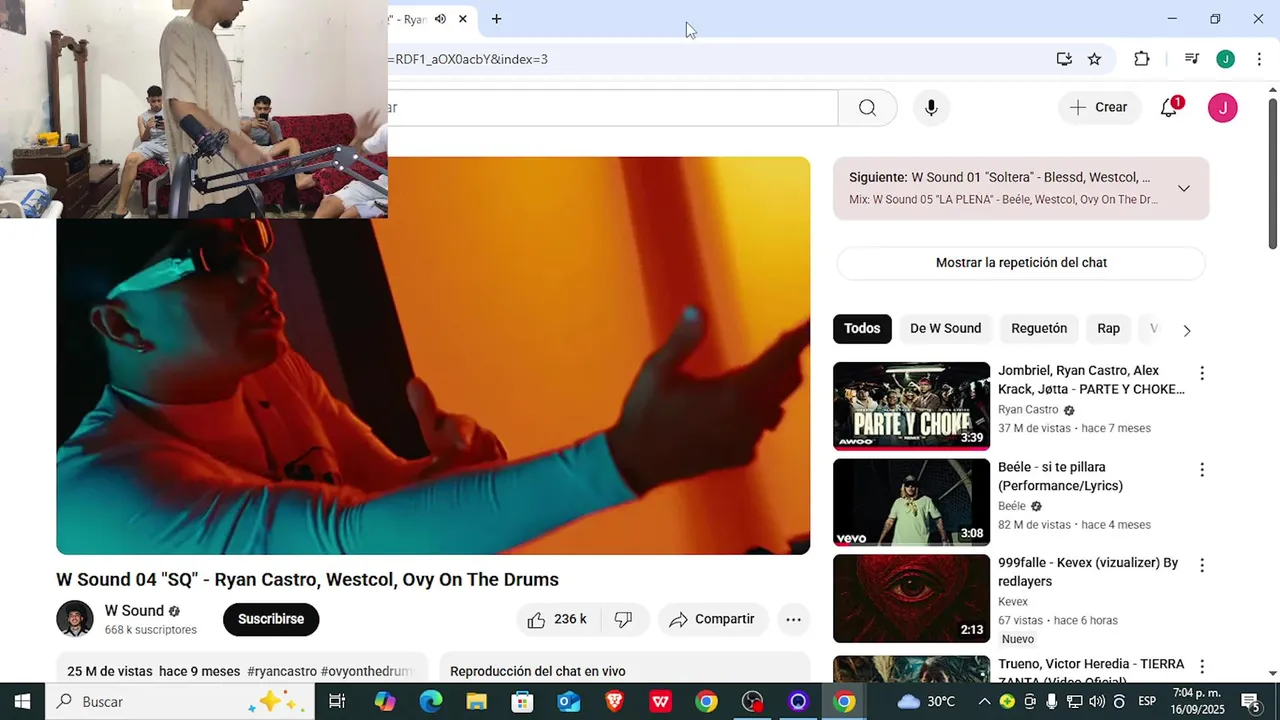The width and height of the screenshot is (1280, 720).
Task: Click Mostrar la repetición del chat
Action: coord(1021,263)
